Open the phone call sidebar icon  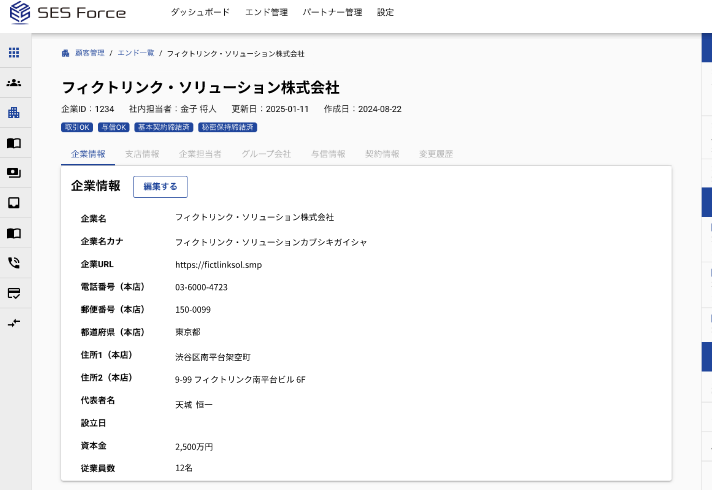pos(14,262)
